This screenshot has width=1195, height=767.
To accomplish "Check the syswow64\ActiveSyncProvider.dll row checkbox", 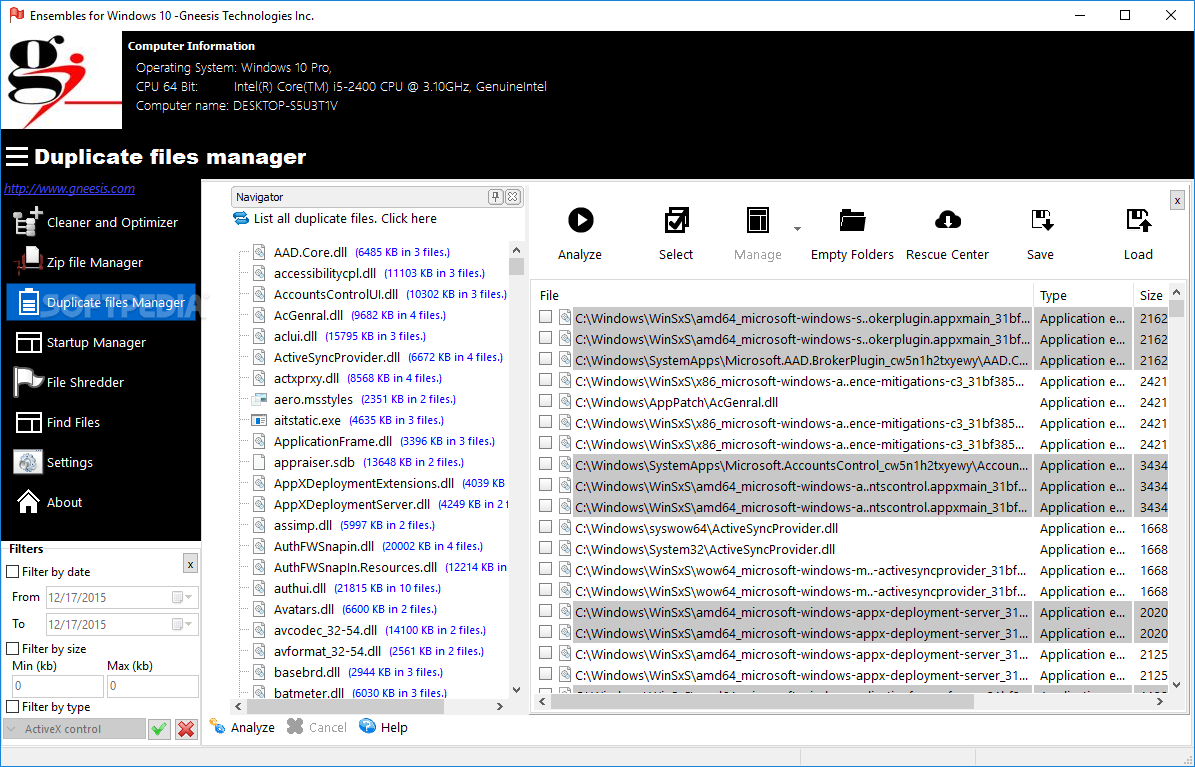I will point(546,526).
